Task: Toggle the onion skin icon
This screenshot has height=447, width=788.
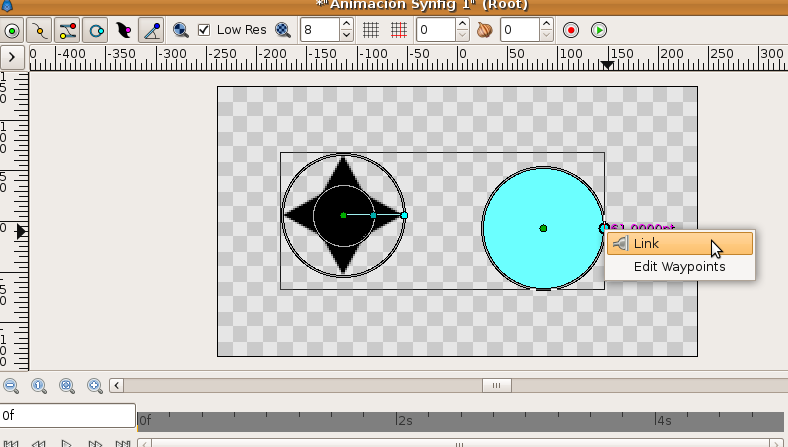Action: click(x=484, y=30)
